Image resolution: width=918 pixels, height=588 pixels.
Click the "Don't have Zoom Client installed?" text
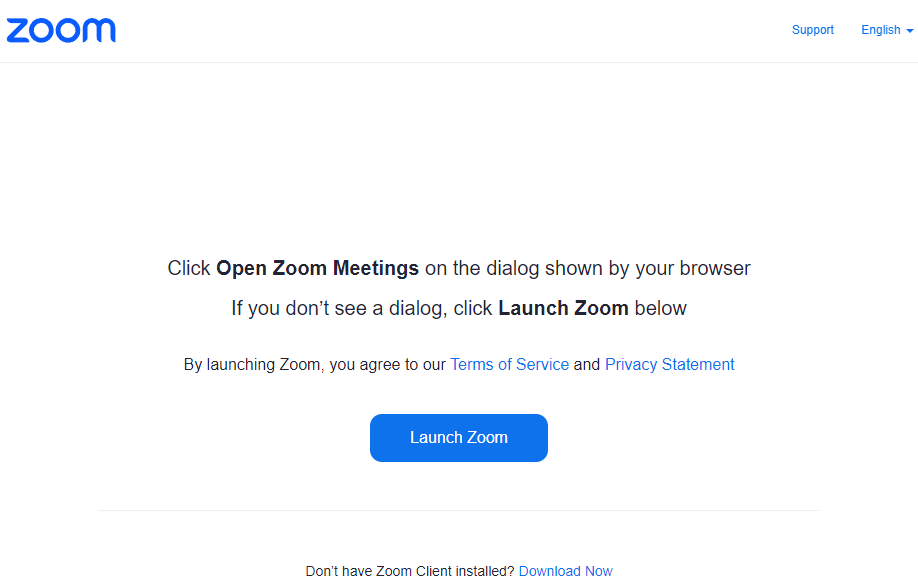410,571
